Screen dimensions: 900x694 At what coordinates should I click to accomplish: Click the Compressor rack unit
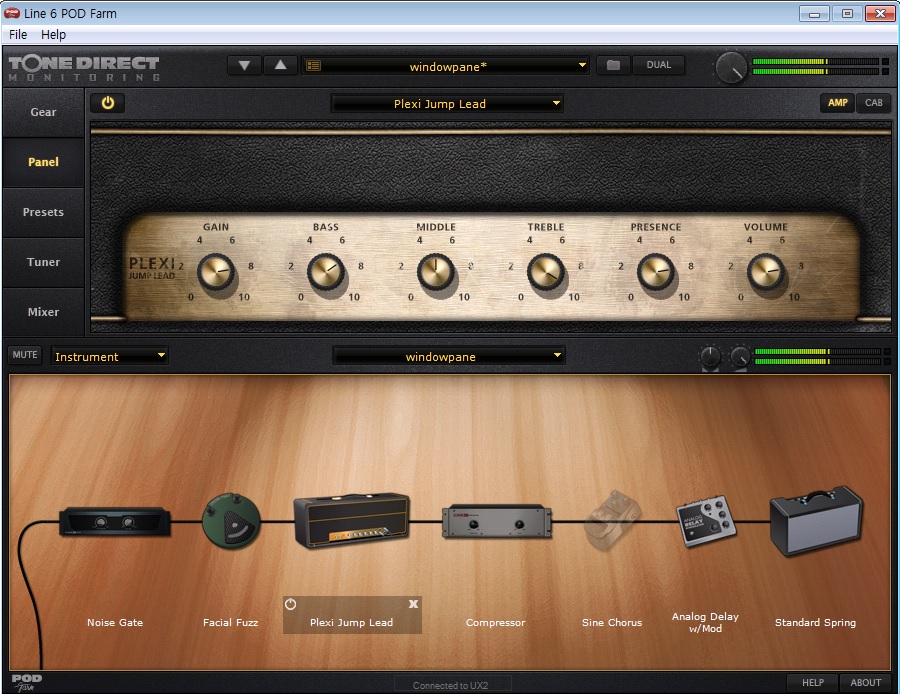click(495, 521)
